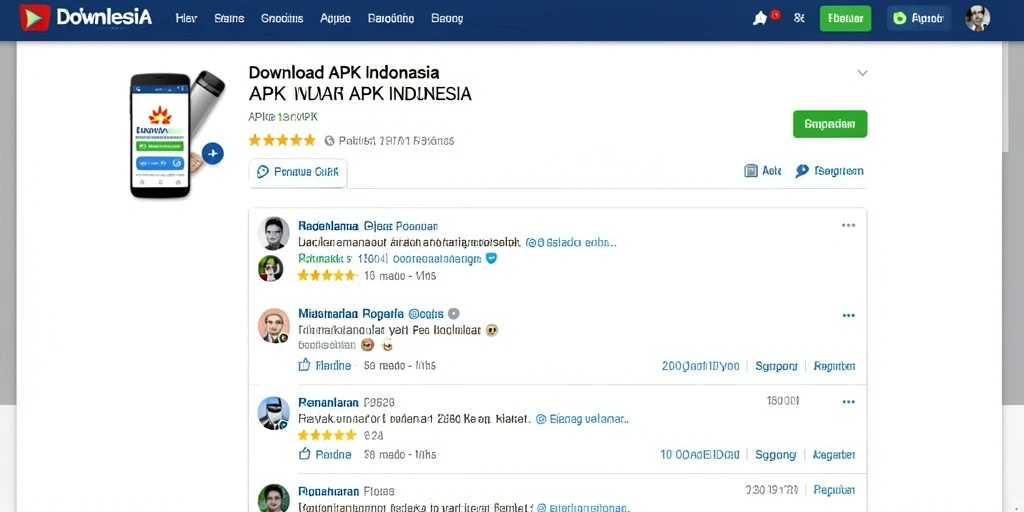Open Renanlaran reviewer avatar
Viewport: 1024px width, 512px height.
273,413
